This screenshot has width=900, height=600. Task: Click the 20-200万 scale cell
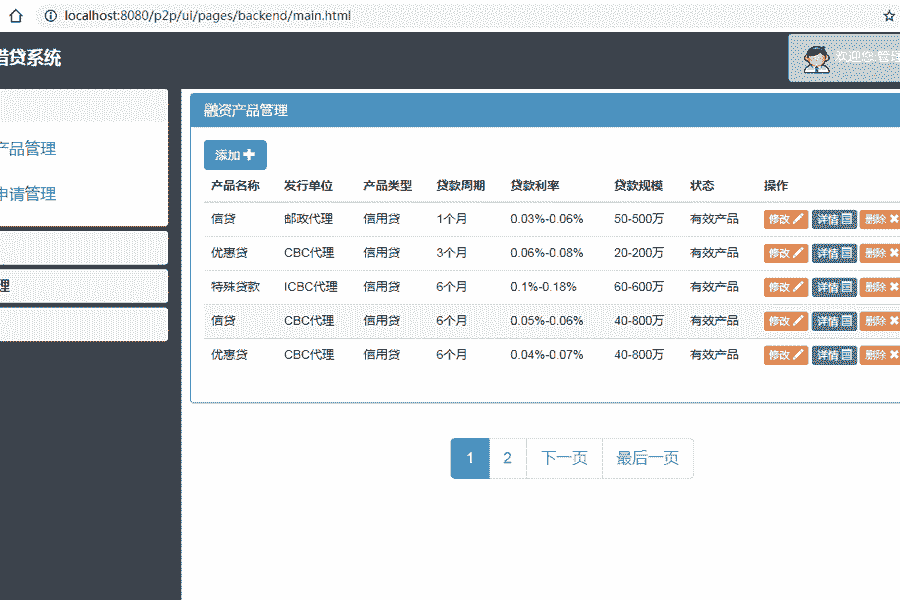click(639, 253)
